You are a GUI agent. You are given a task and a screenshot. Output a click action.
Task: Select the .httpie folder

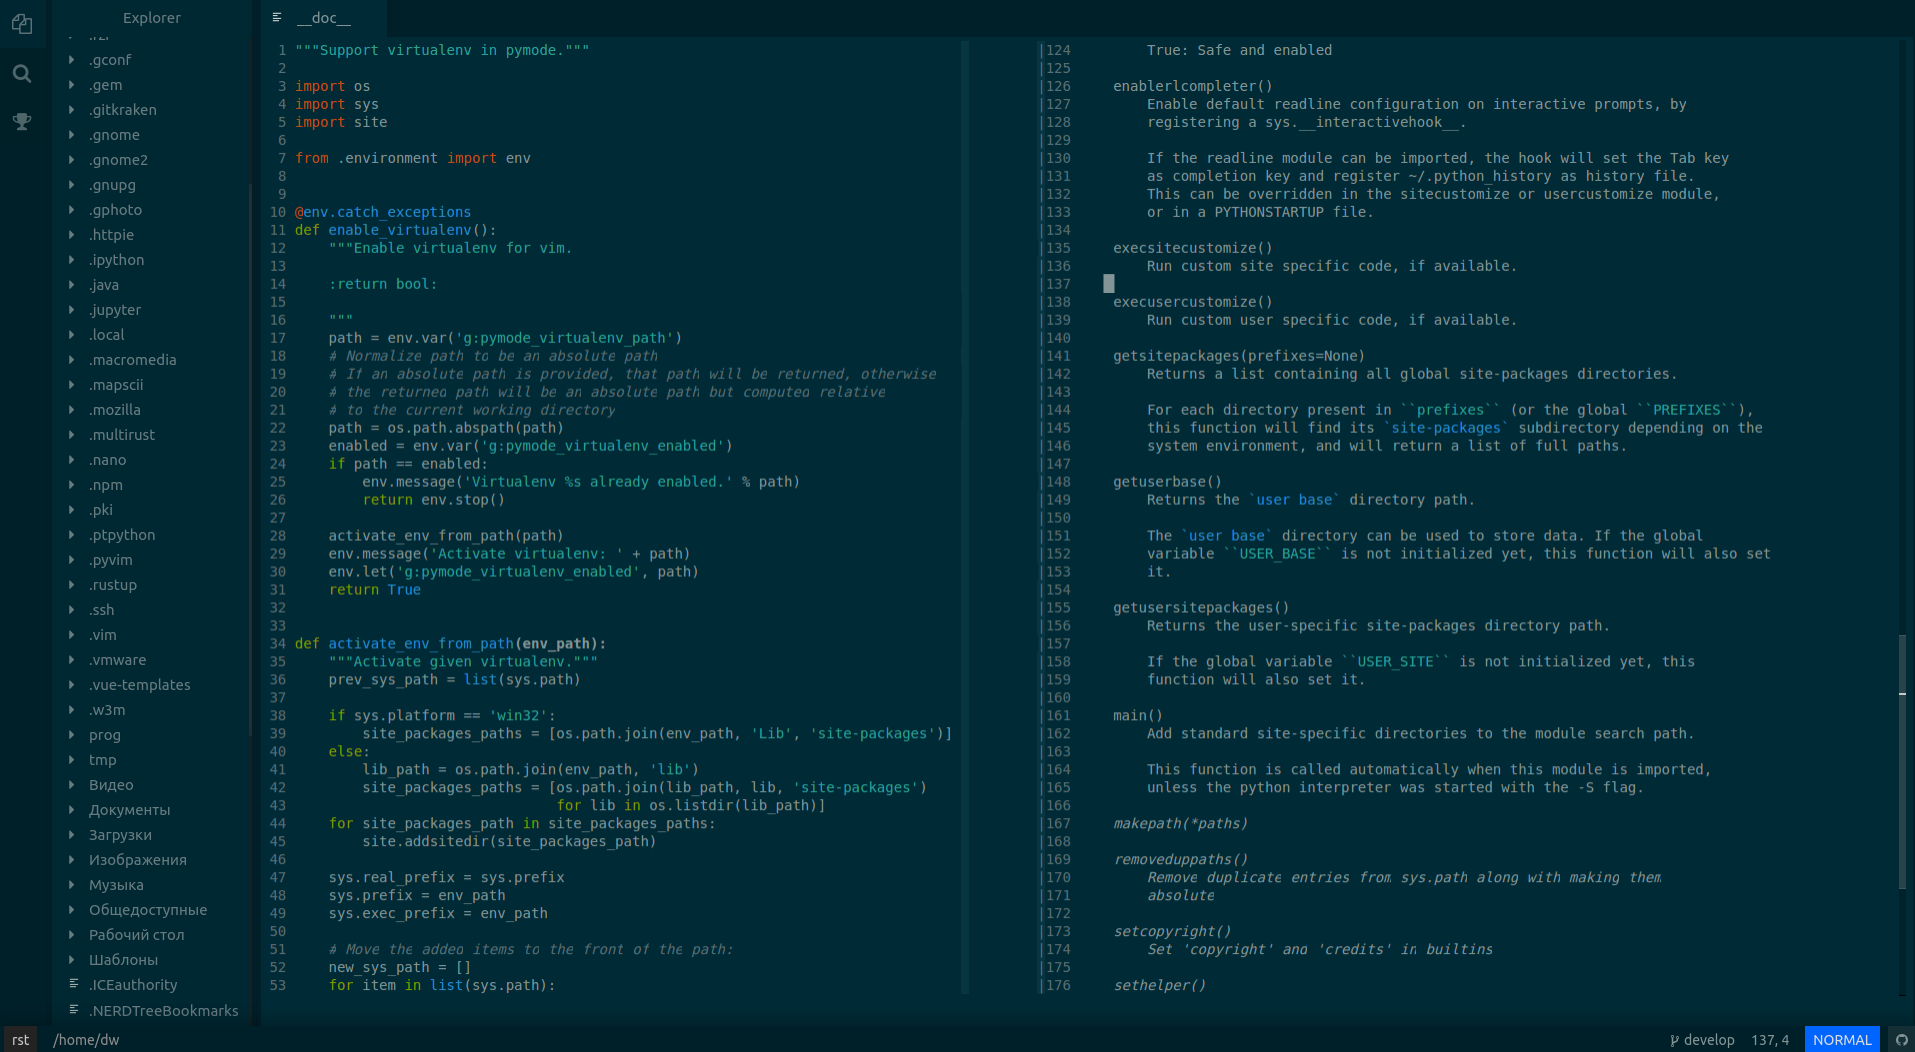tap(111, 235)
